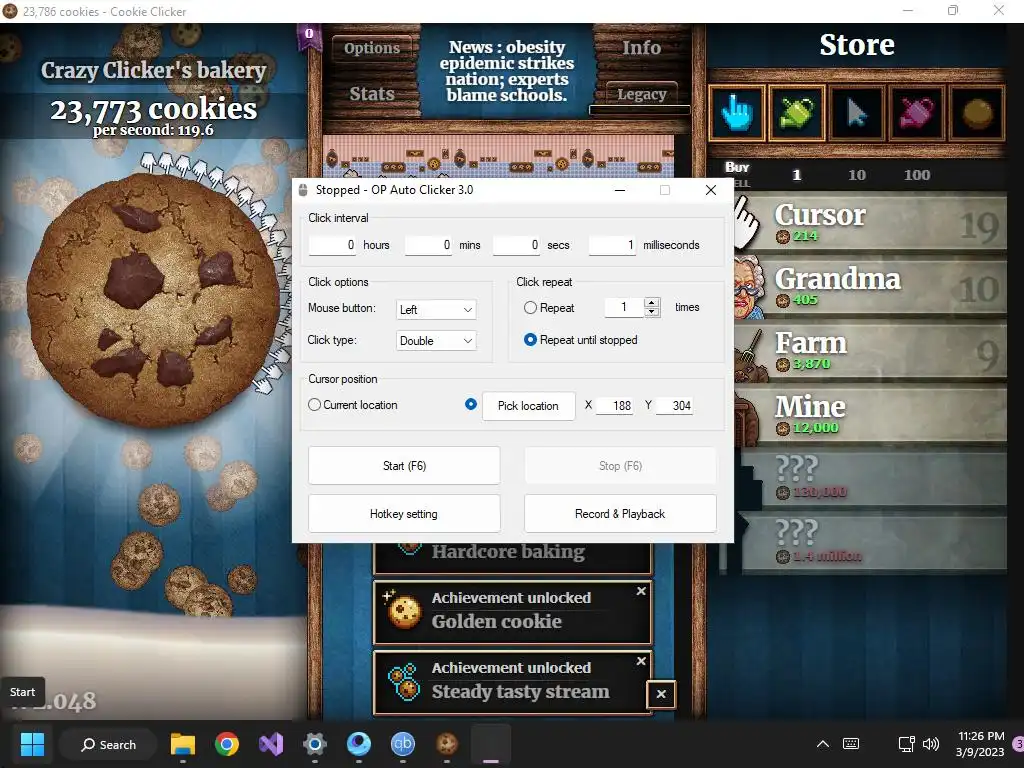Click the Golden cookie achievement icon
This screenshot has width=1024, height=768.
(x=404, y=610)
